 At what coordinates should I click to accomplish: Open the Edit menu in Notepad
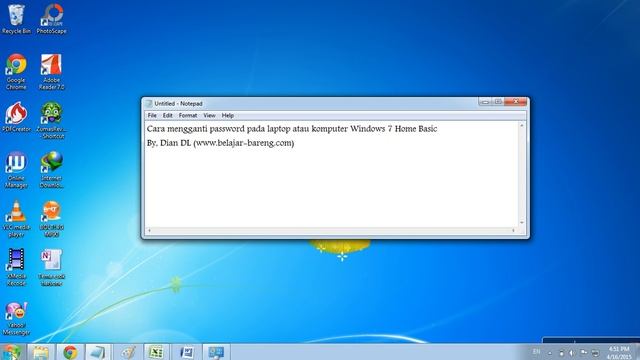pyautogui.click(x=168, y=116)
